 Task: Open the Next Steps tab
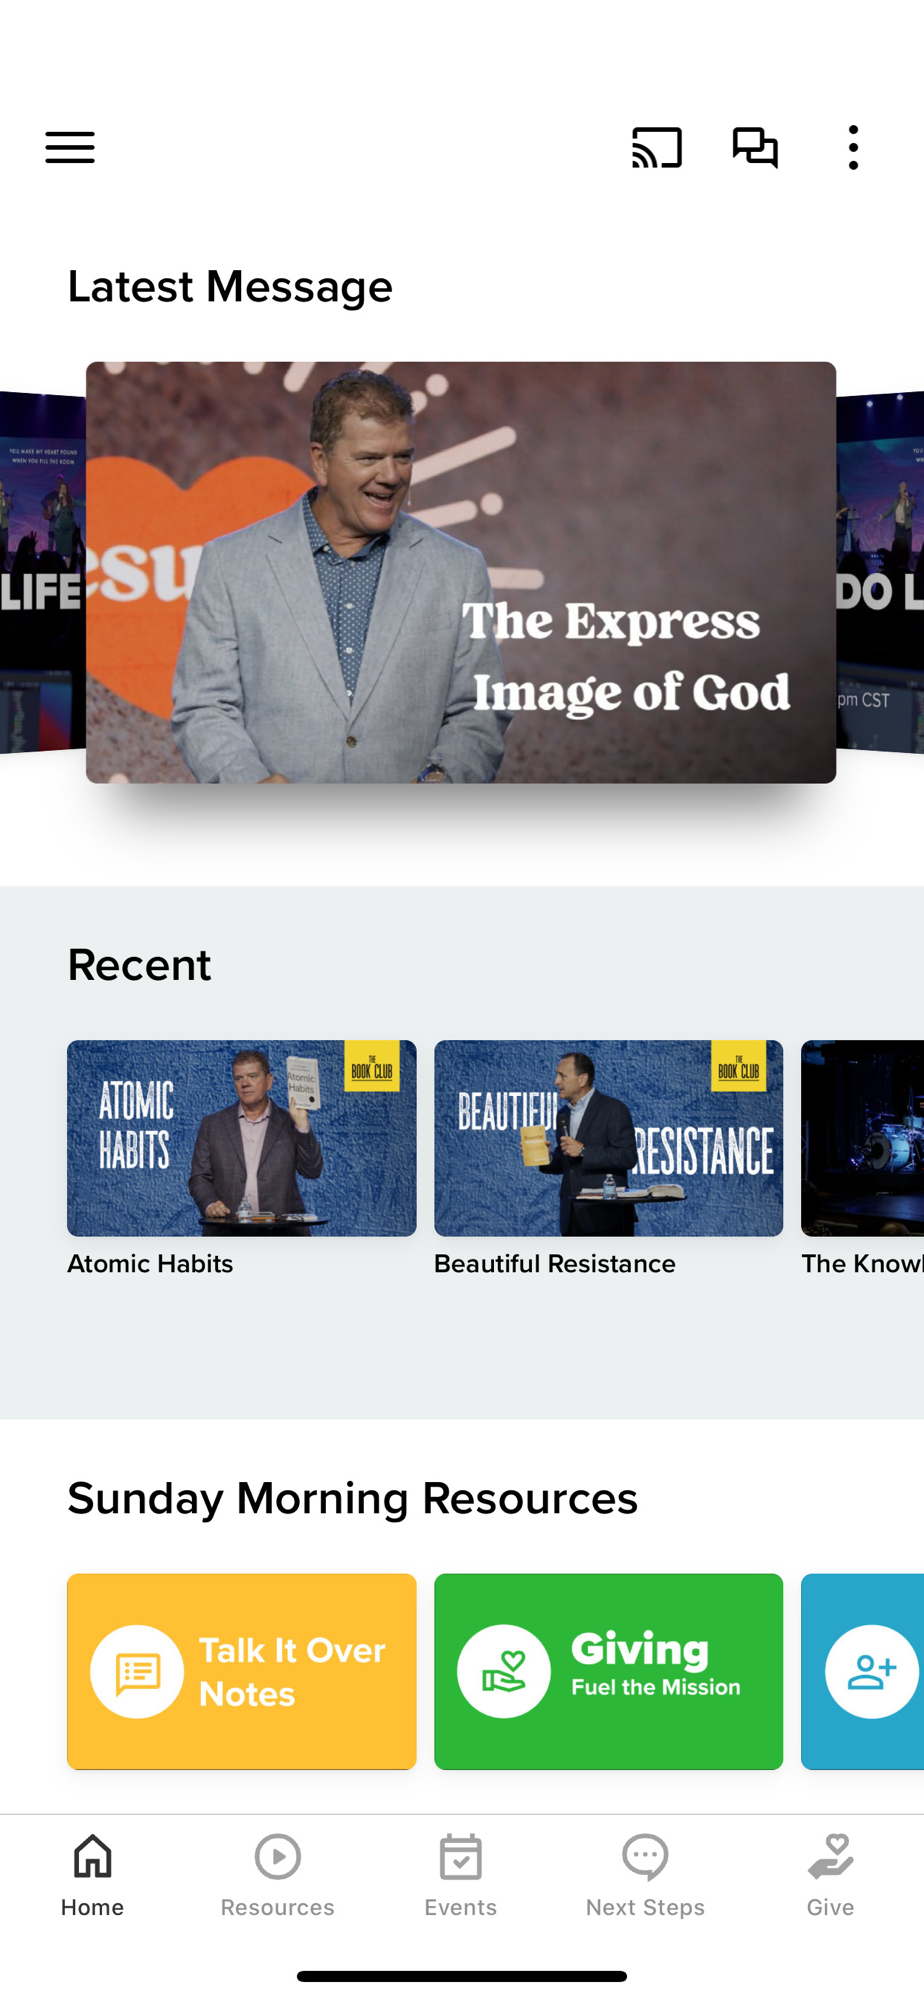tap(645, 1875)
